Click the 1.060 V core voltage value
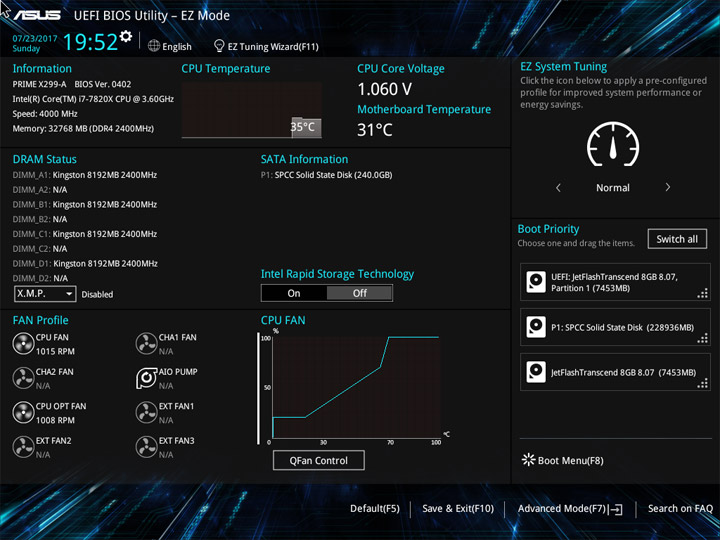The image size is (720, 540). 384,89
